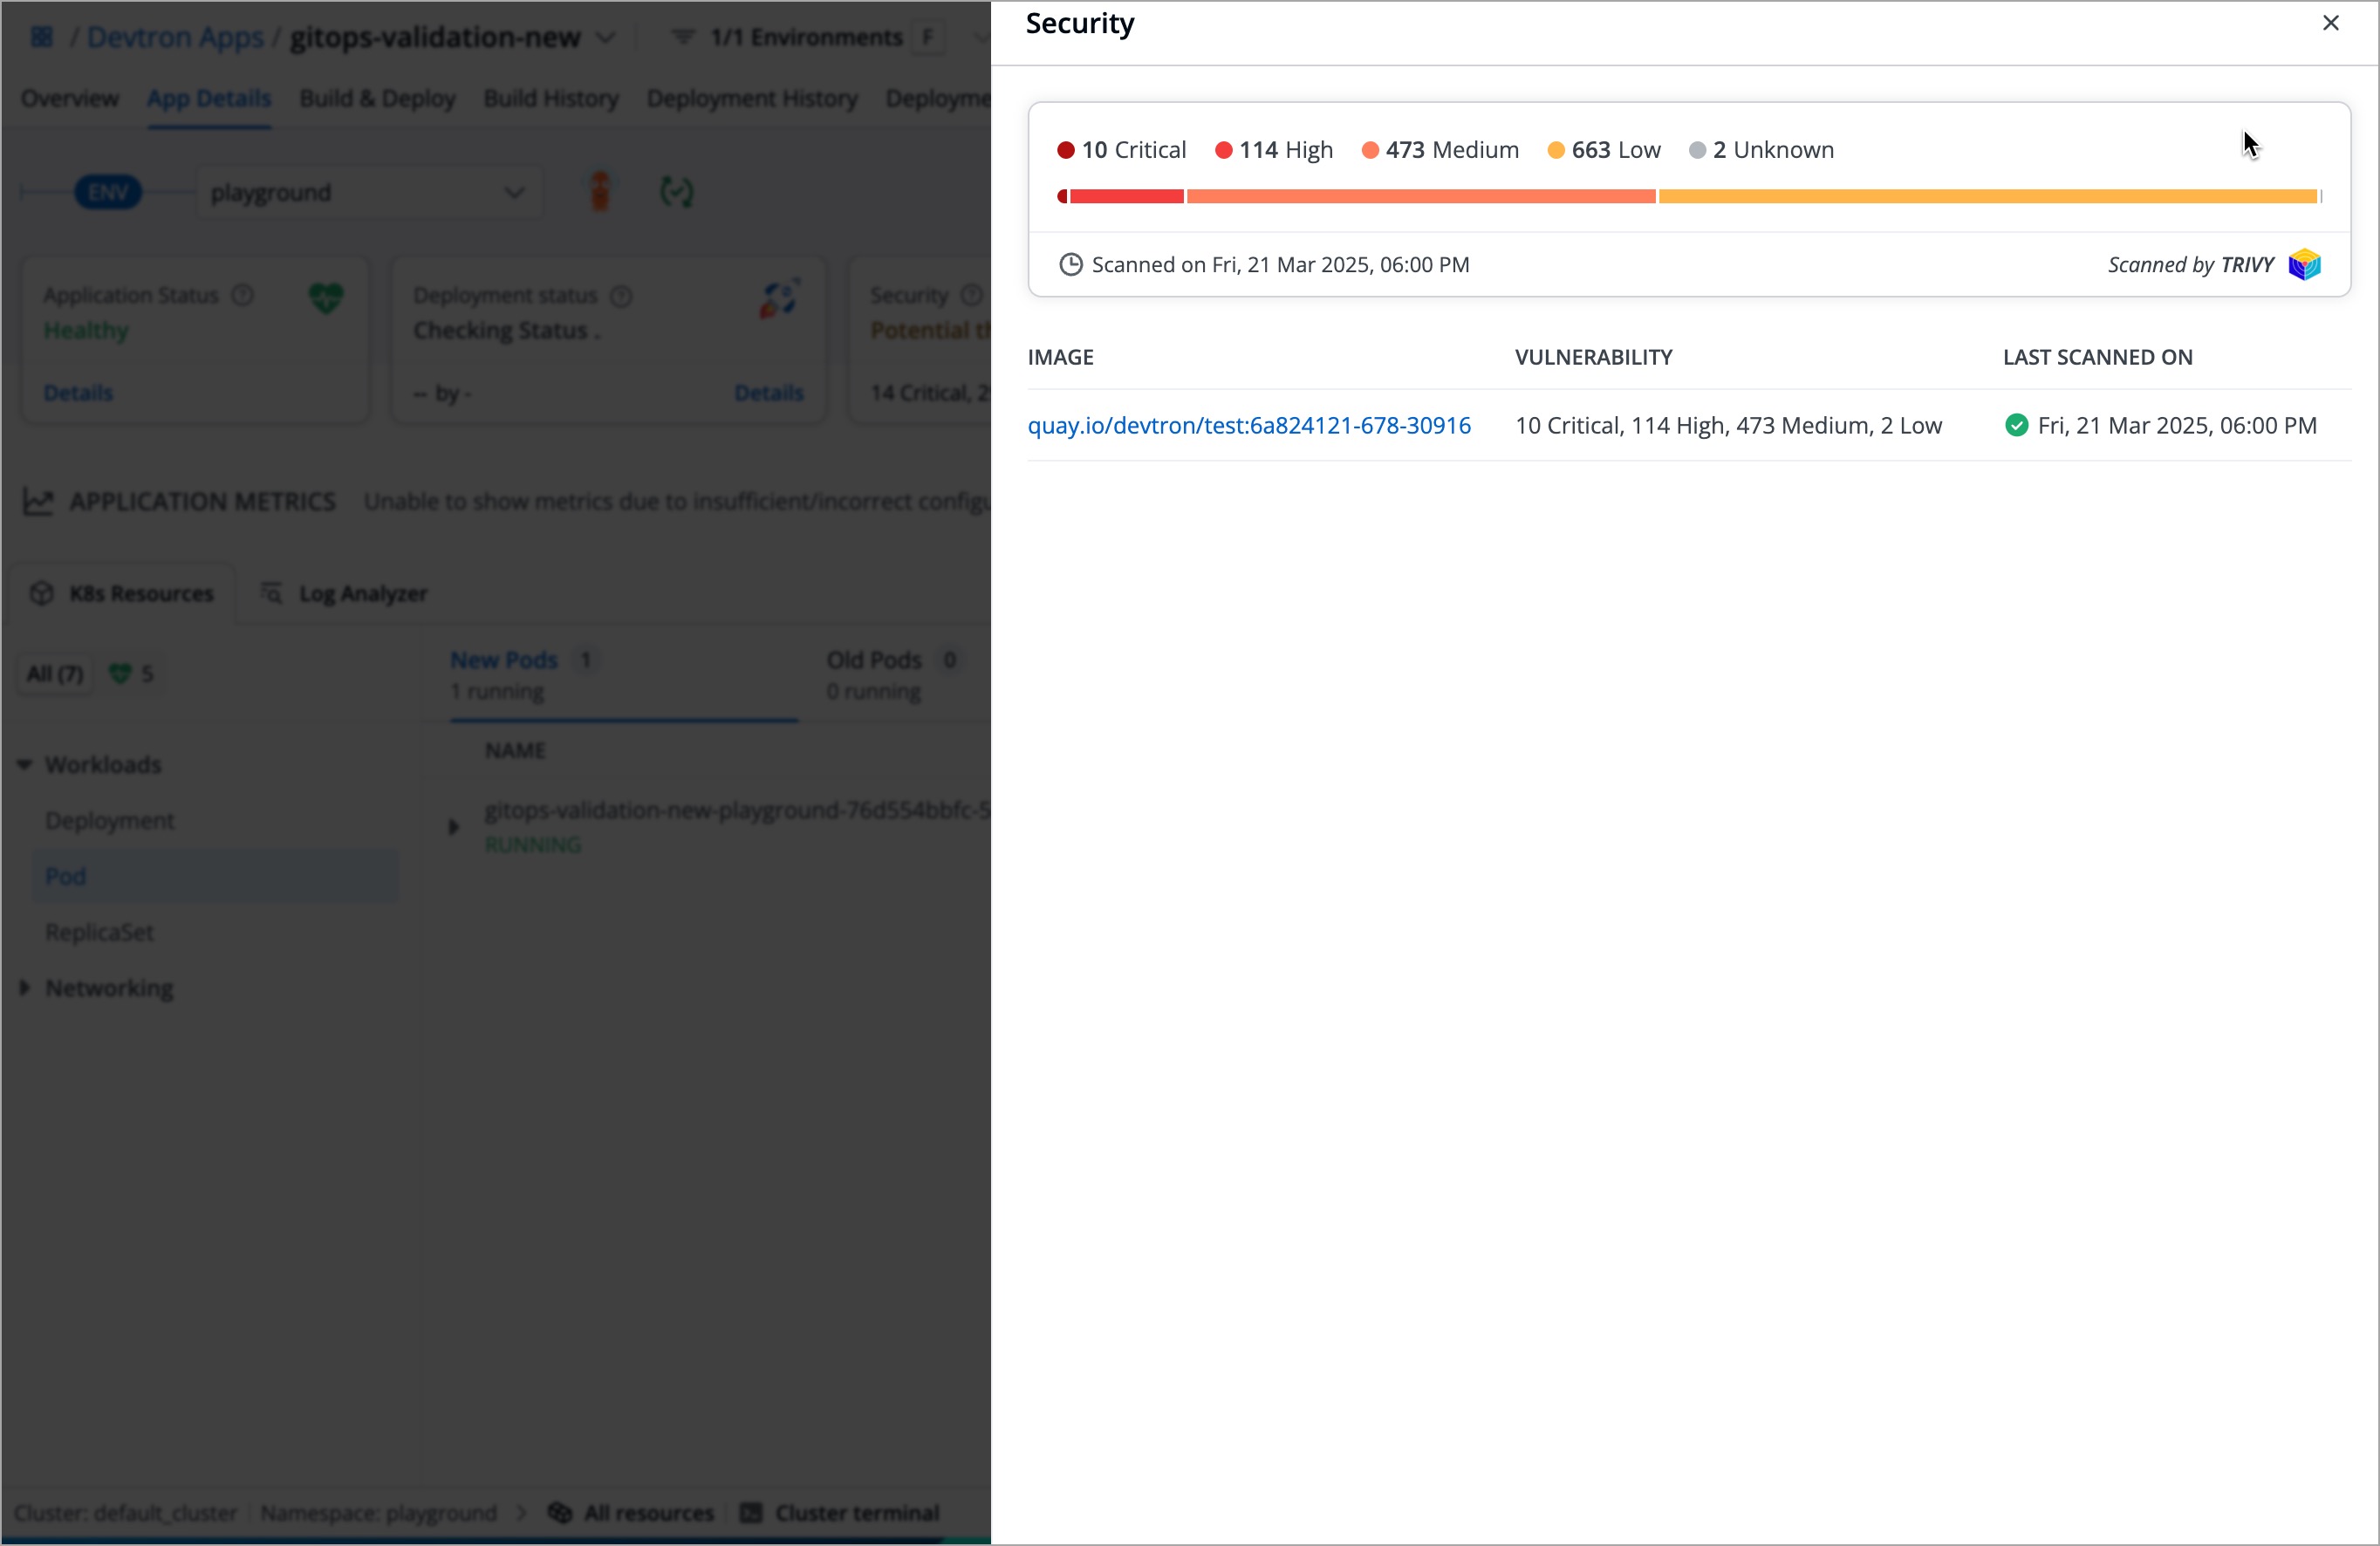2380x1546 pixels.
Task: Click the green deploy sync icon
Action: 676,191
